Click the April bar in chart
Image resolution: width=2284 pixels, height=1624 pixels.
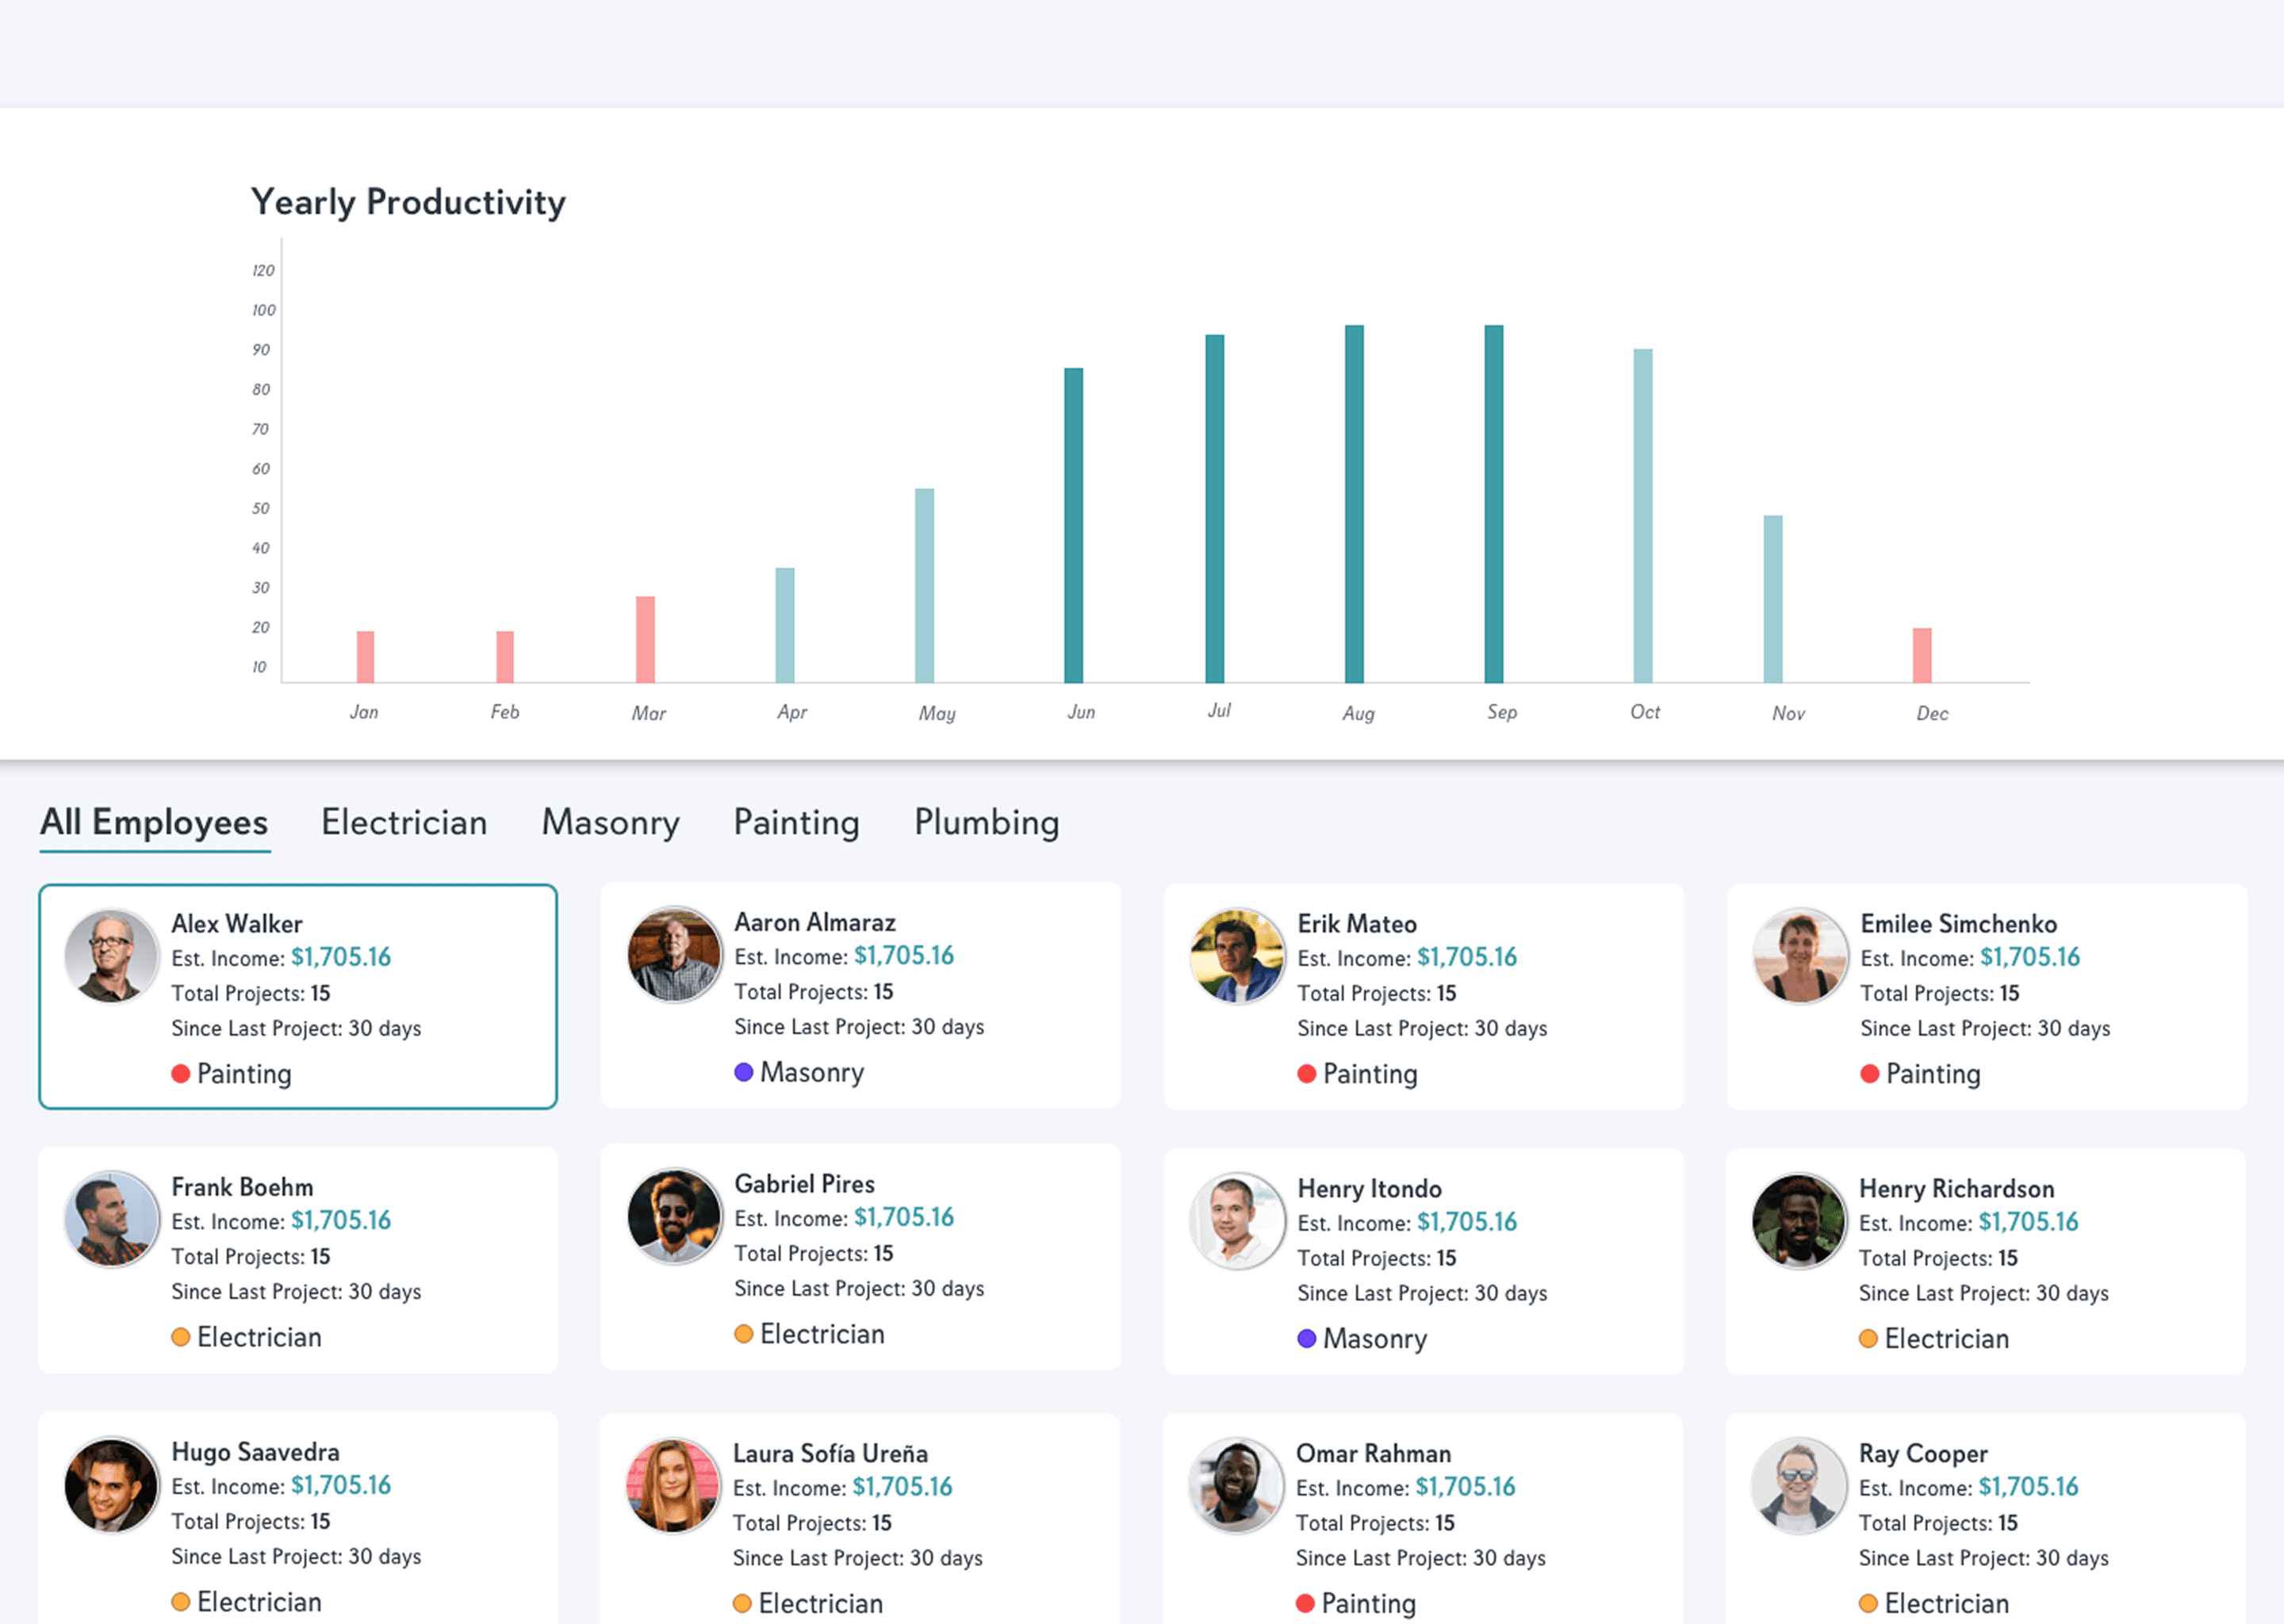click(785, 625)
